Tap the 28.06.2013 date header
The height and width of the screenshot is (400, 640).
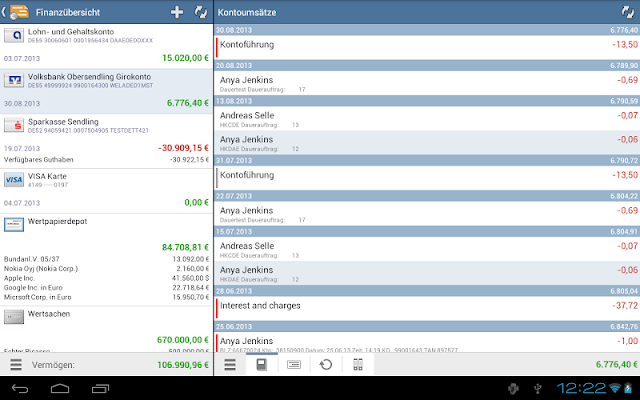point(427,291)
